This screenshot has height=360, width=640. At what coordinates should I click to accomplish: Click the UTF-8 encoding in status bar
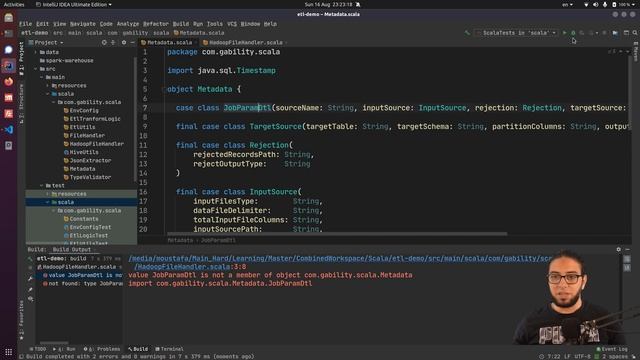click(582, 356)
